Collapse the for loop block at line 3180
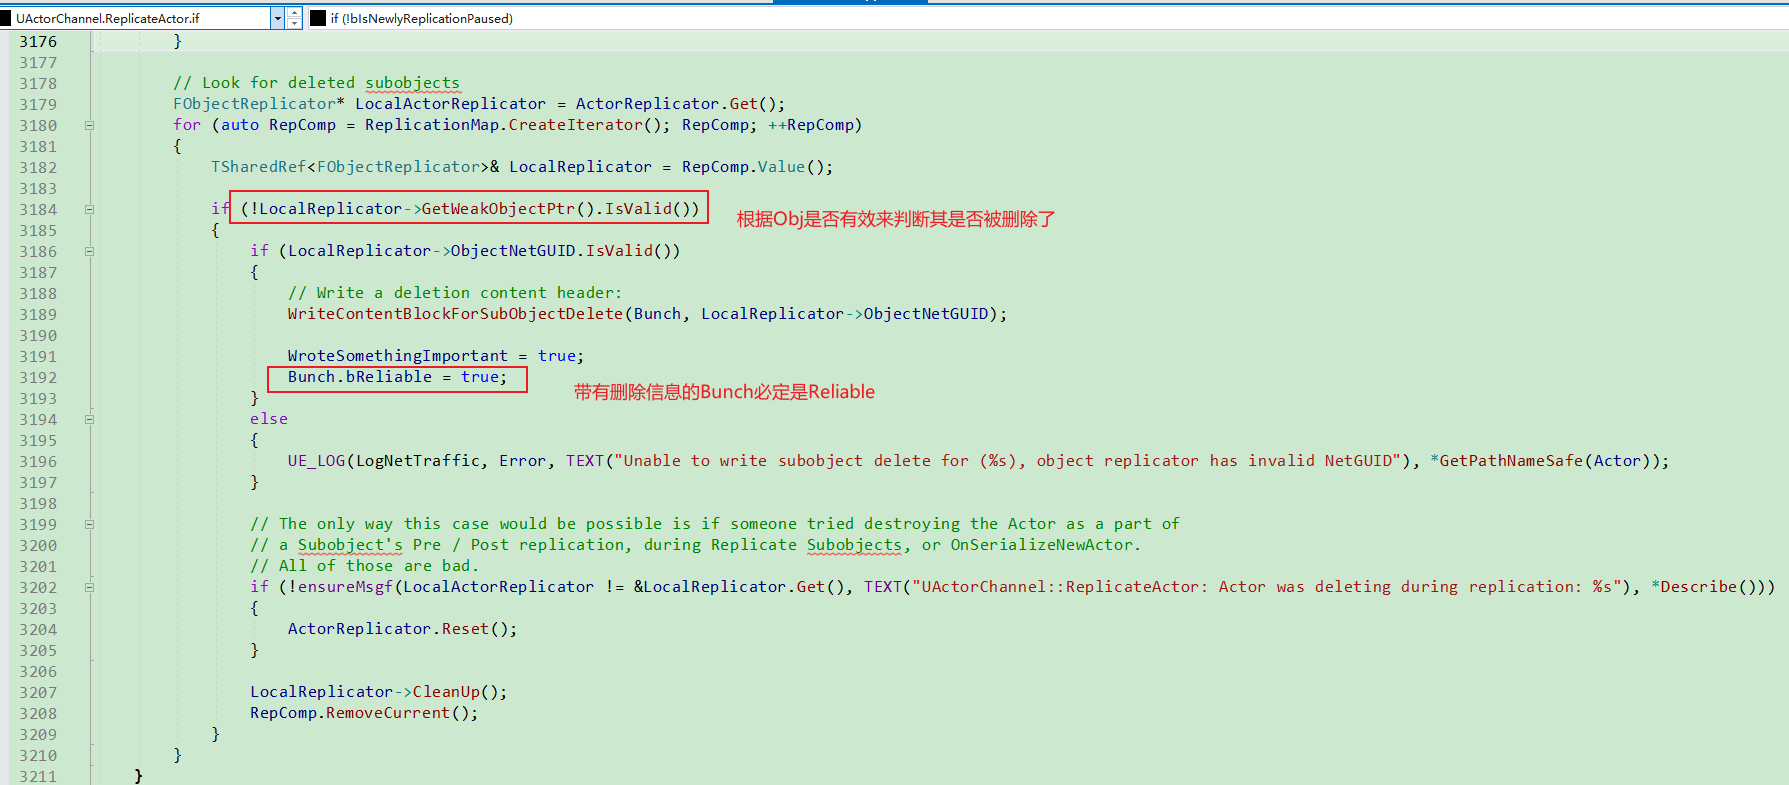 pos(89,126)
